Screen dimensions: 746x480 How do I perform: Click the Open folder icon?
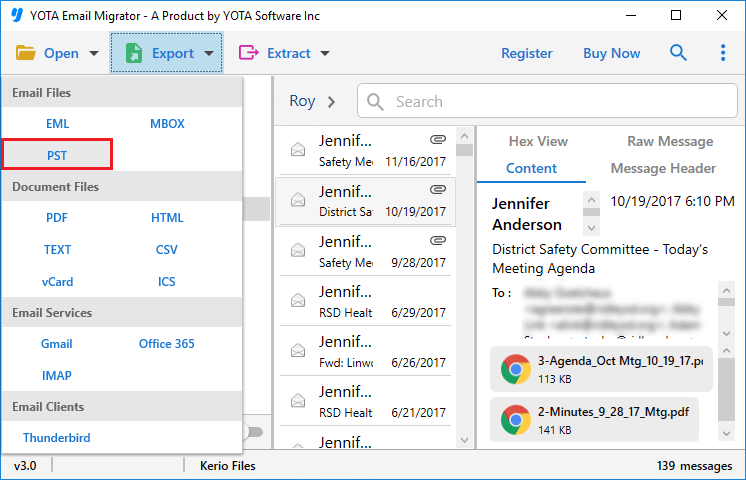pos(26,53)
